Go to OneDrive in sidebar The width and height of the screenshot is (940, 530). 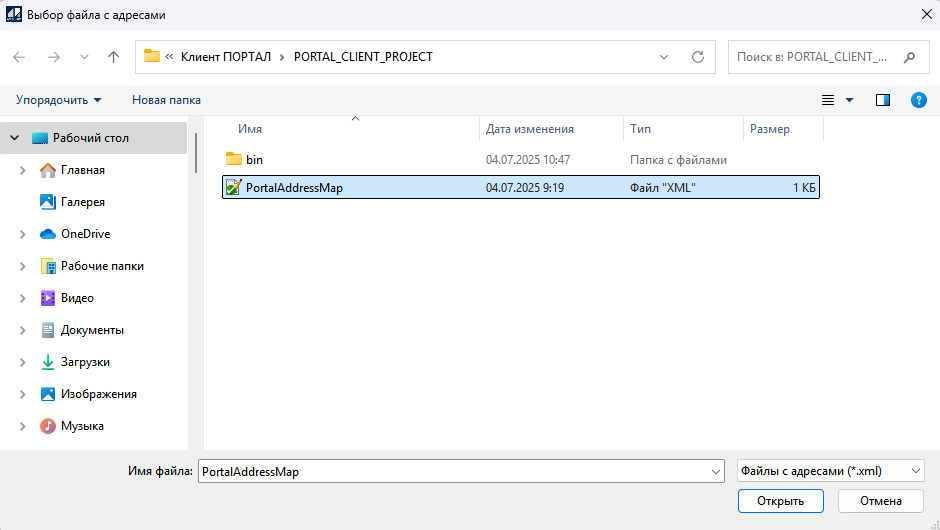[x=85, y=234]
